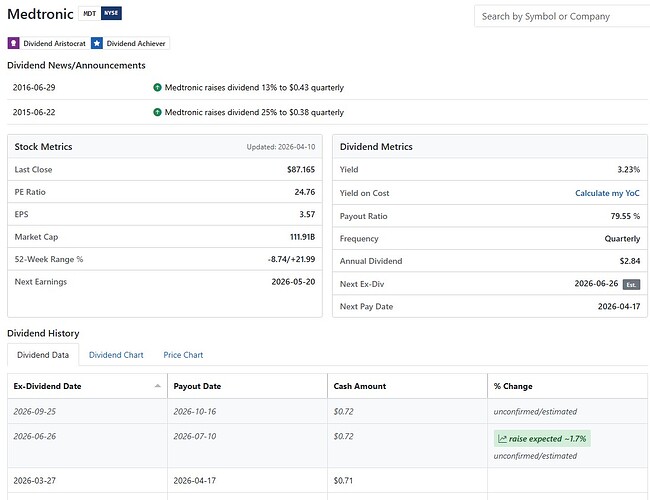Sort table by Ex-Dividend Date arrow

(x=158, y=386)
